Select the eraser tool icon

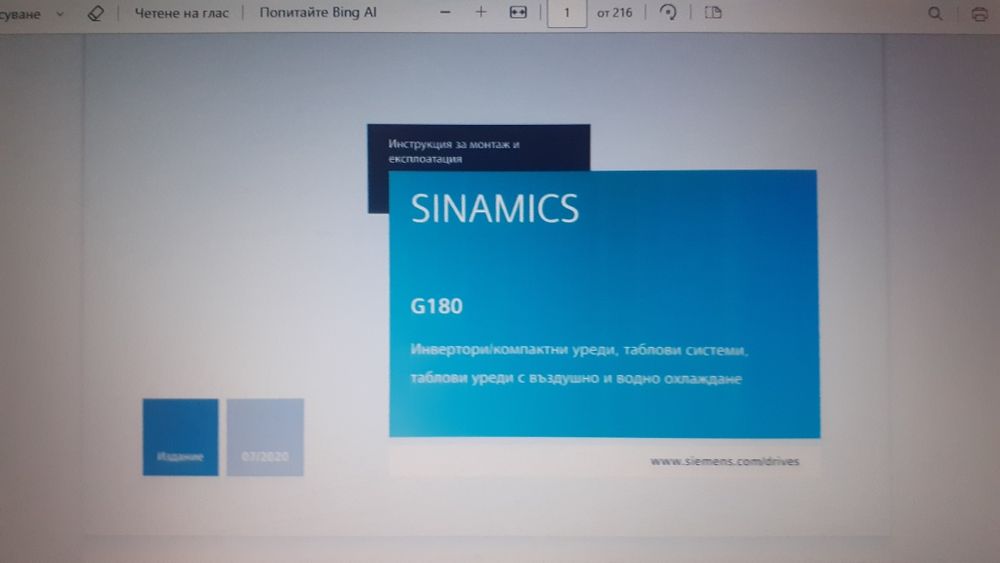point(96,13)
